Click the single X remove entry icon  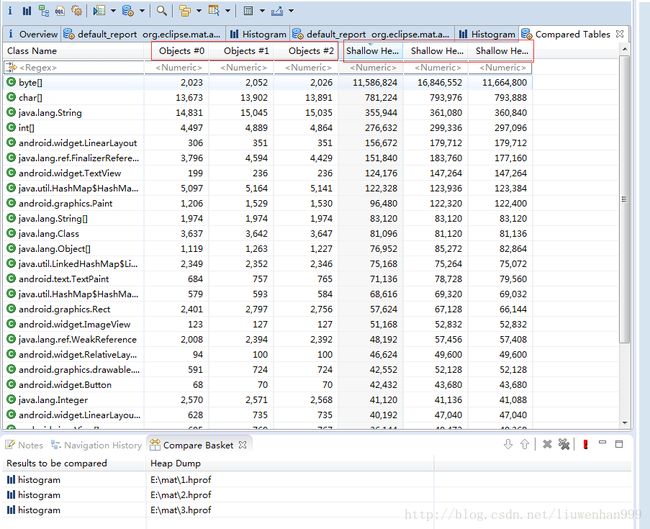pos(547,444)
